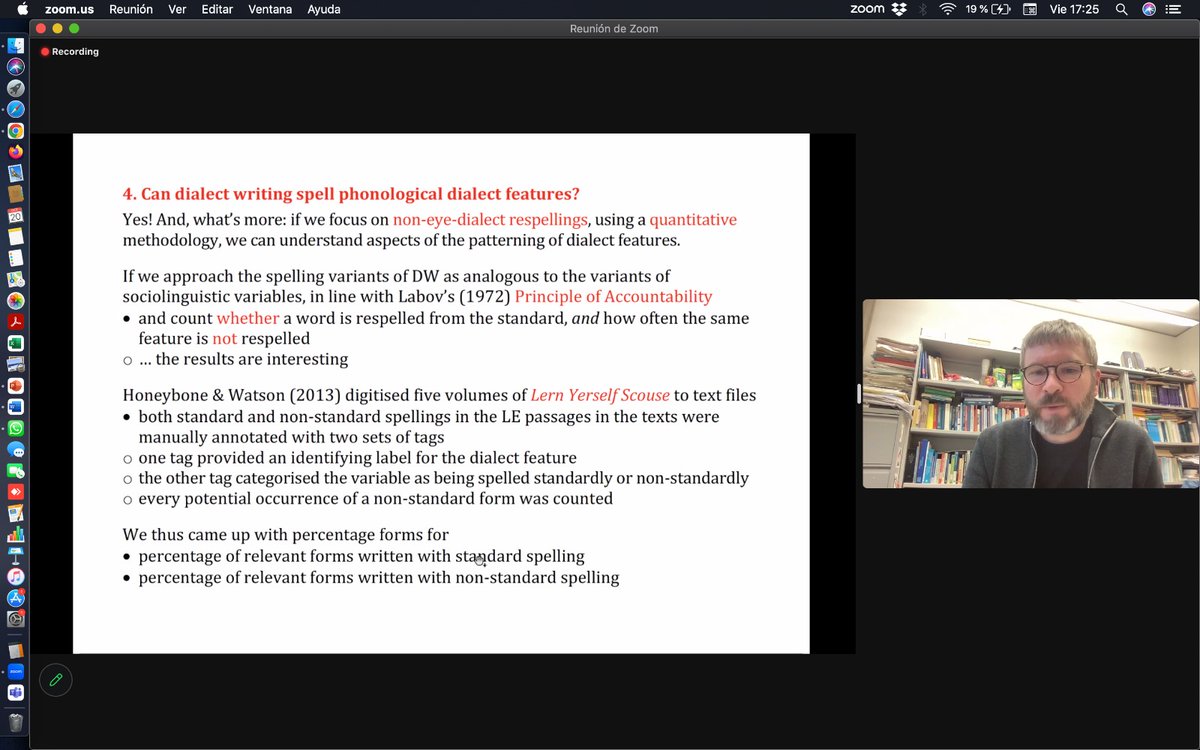Open the red arrows app in Dock
Screen dimensions: 1200x750
15,492
